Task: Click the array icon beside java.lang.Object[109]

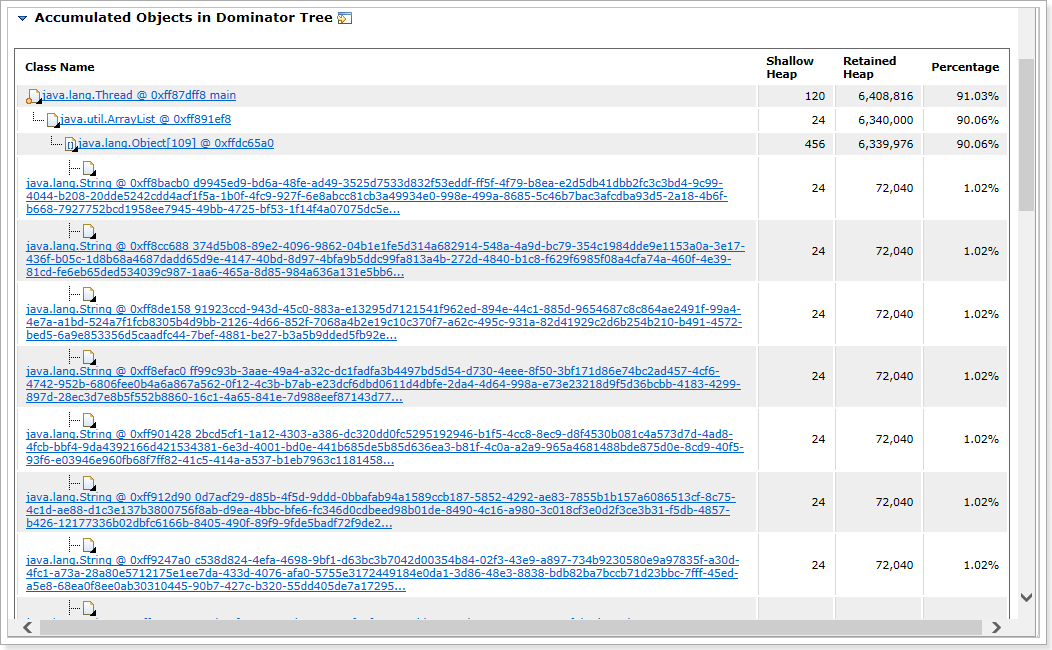Action: click(x=70, y=144)
